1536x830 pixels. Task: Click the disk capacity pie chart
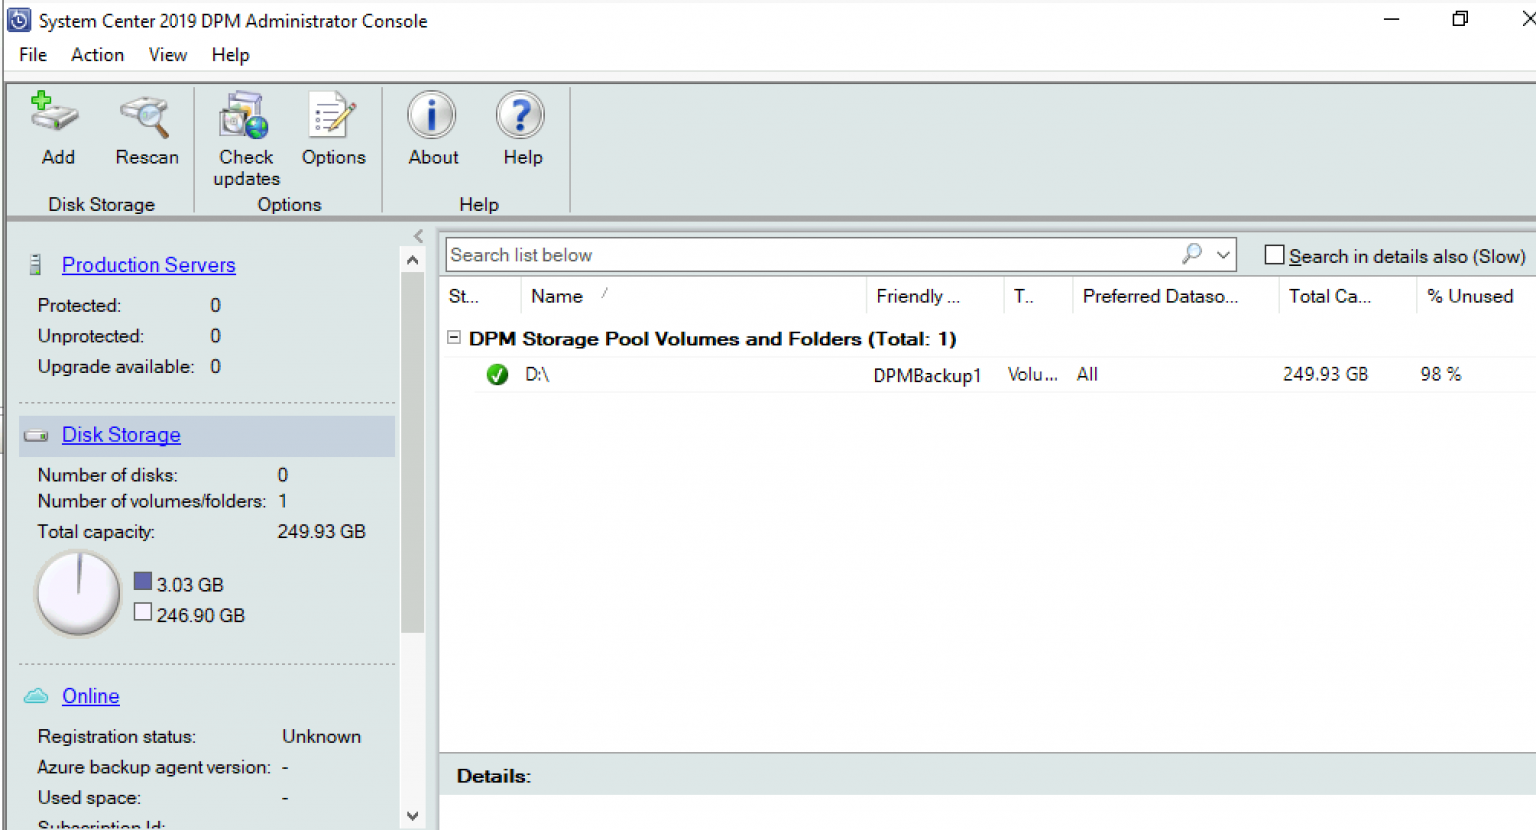[78, 594]
